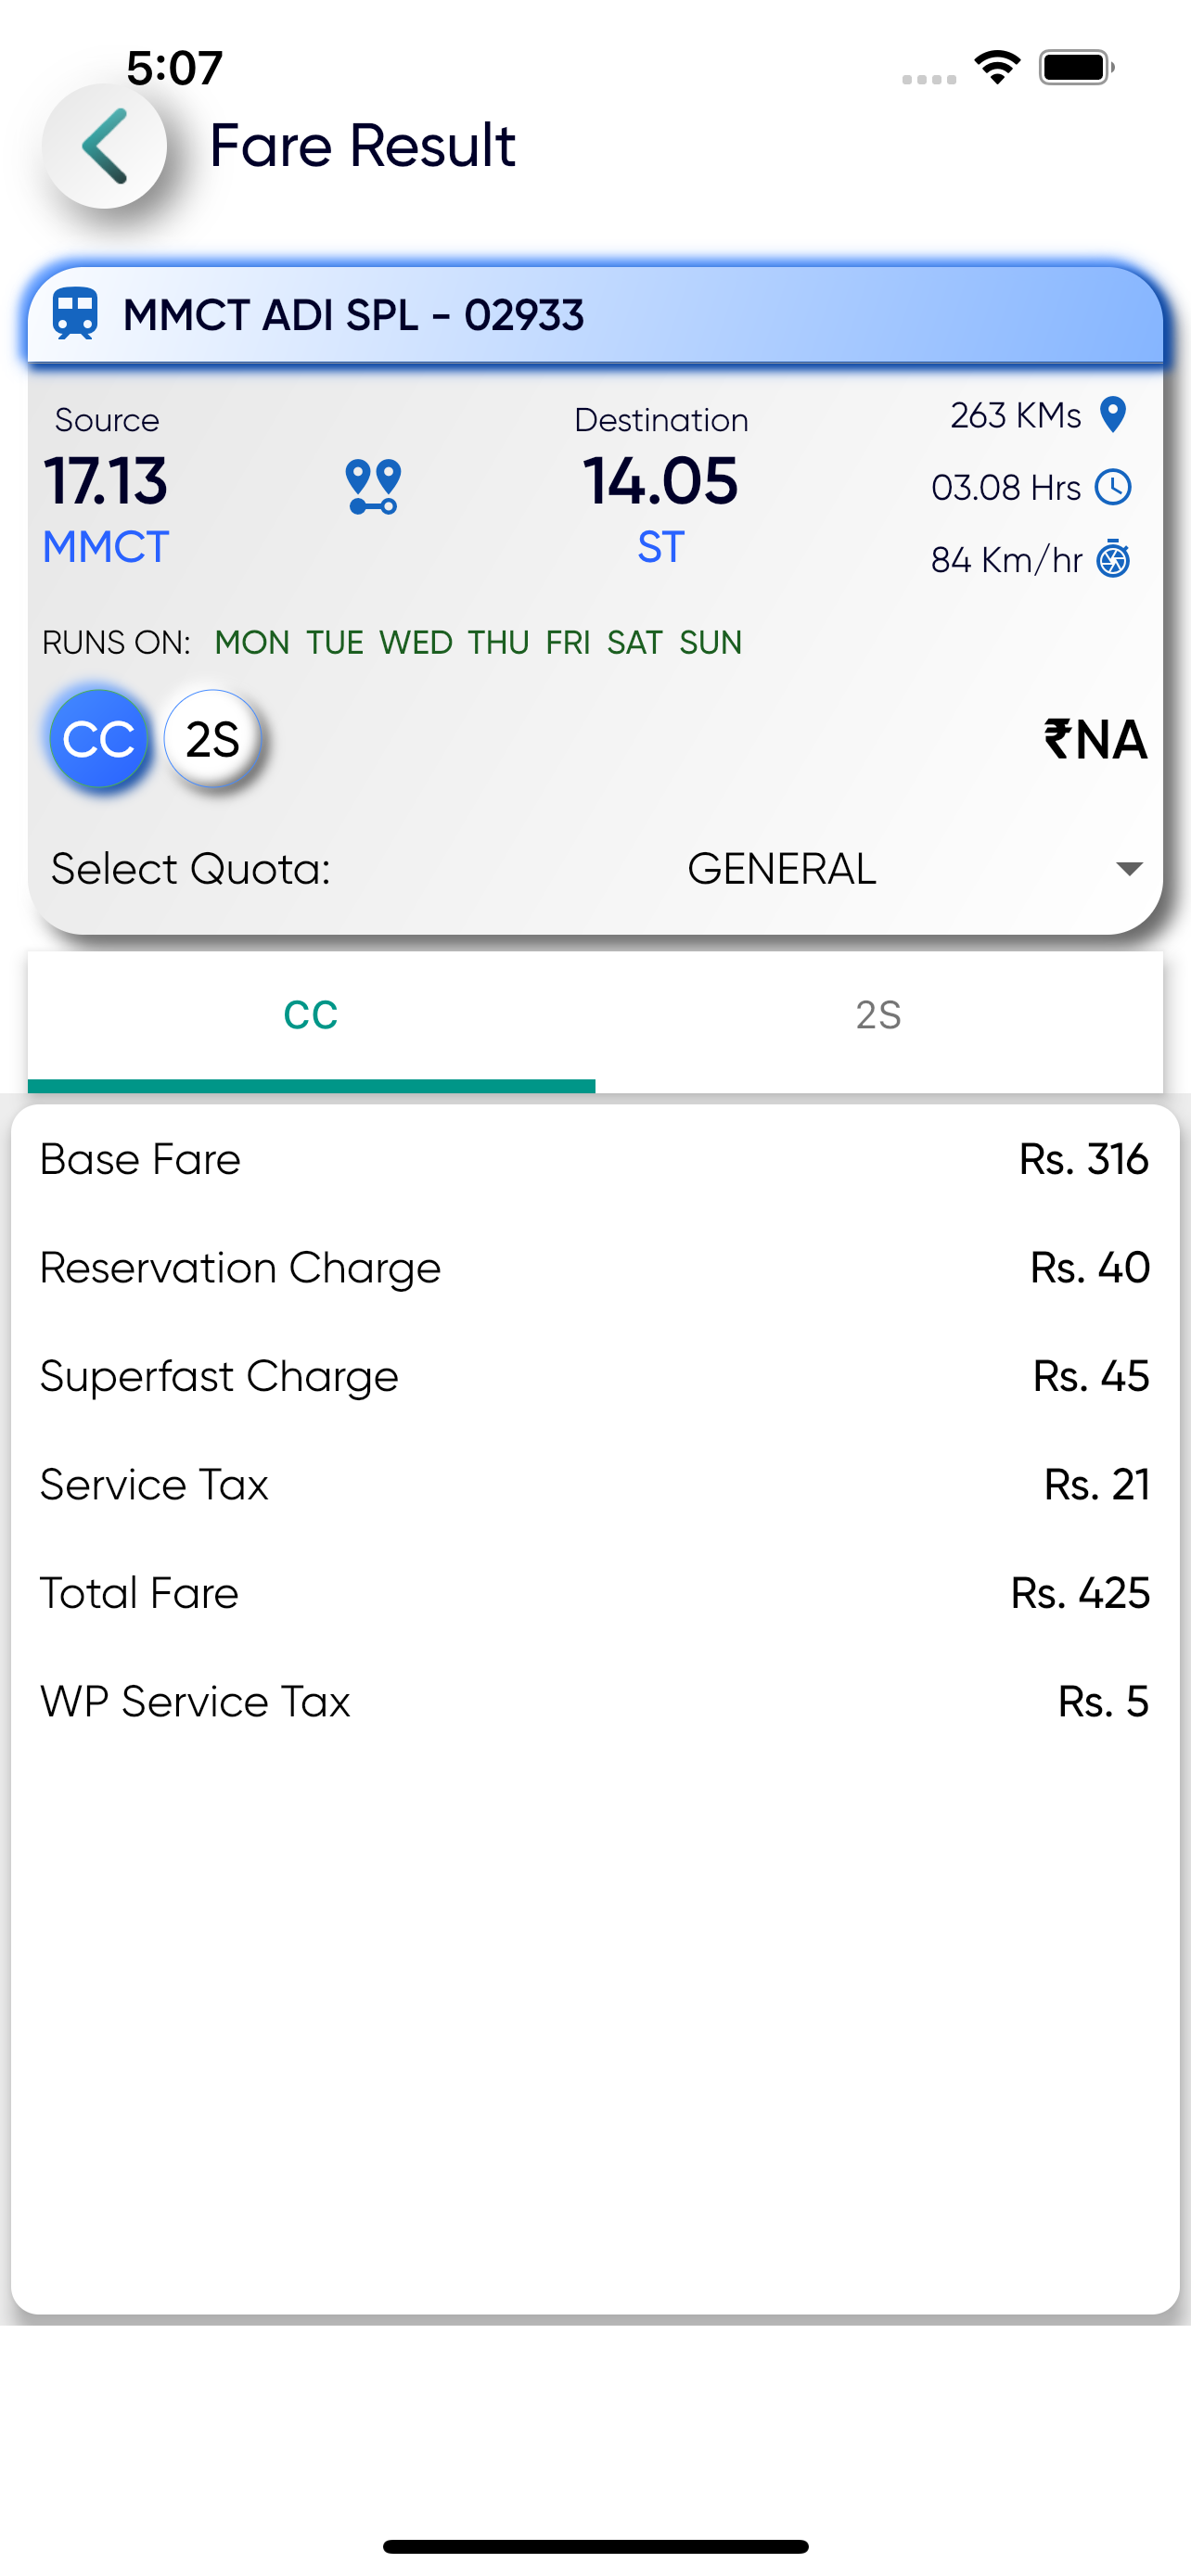Select the 2S class circle button

pyautogui.click(x=212, y=739)
